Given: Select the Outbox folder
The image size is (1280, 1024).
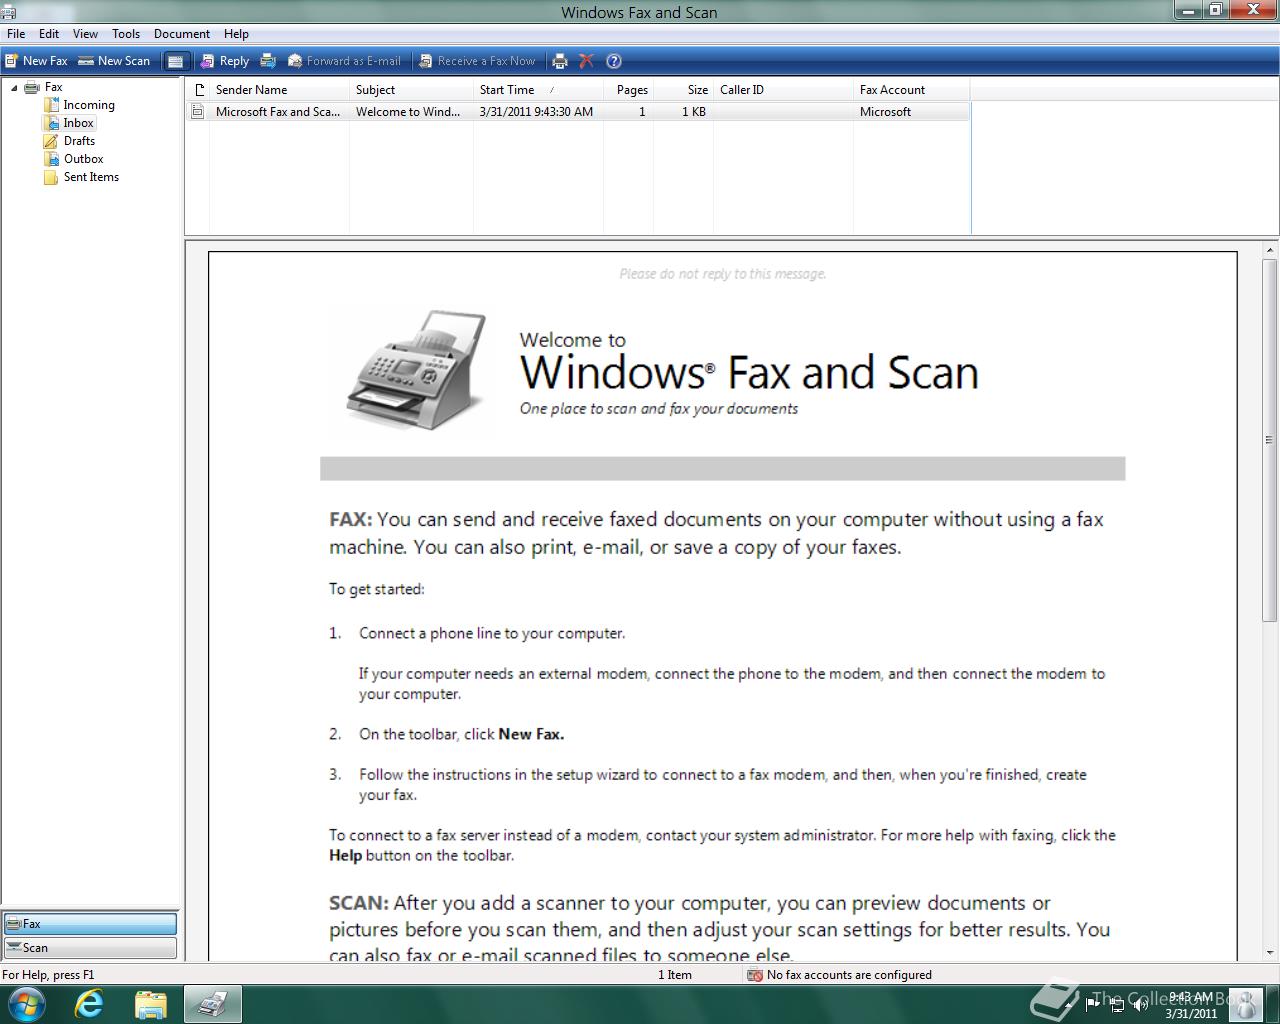Looking at the screenshot, I should (x=83, y=159).
